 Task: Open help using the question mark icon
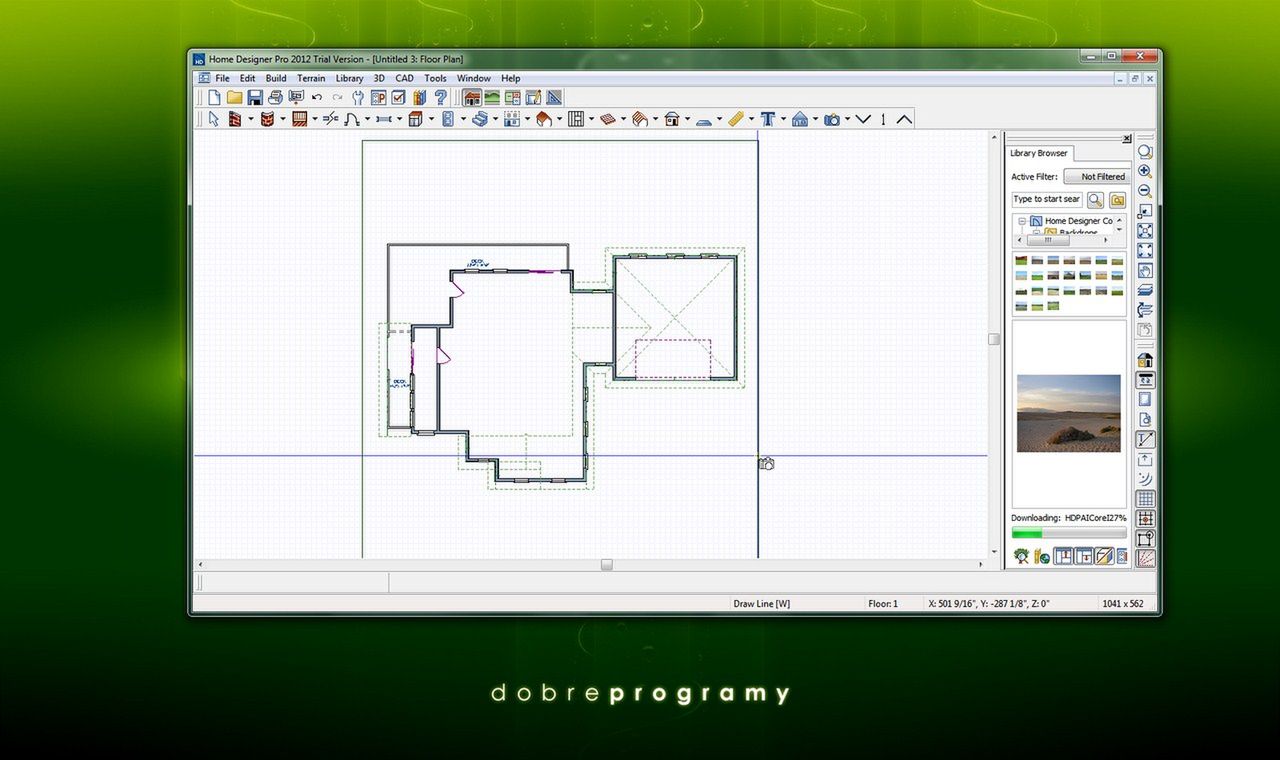tap(440, 97)
